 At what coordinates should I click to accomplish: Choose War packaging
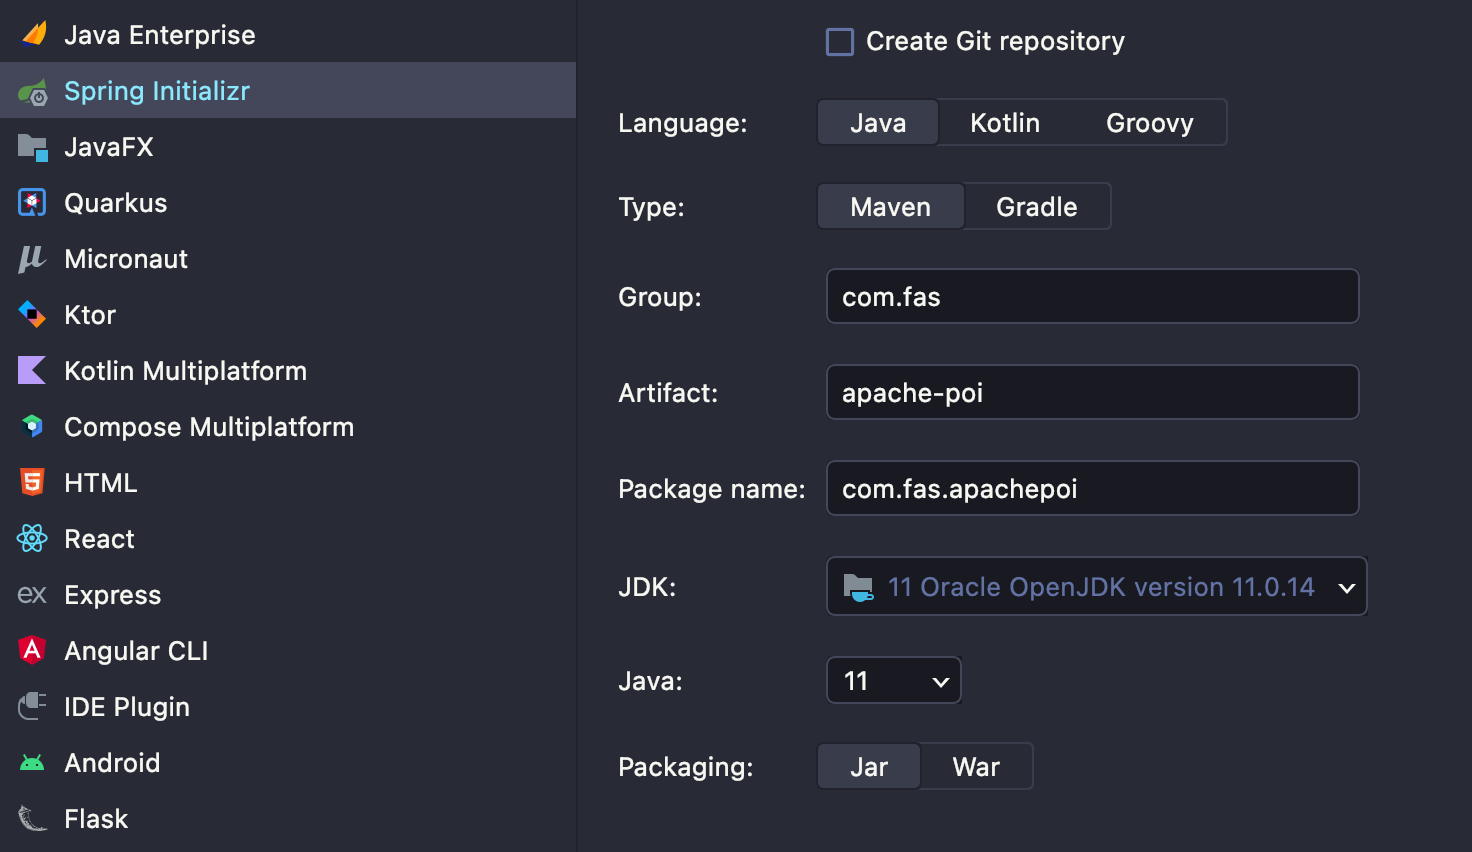coord(975,767)
